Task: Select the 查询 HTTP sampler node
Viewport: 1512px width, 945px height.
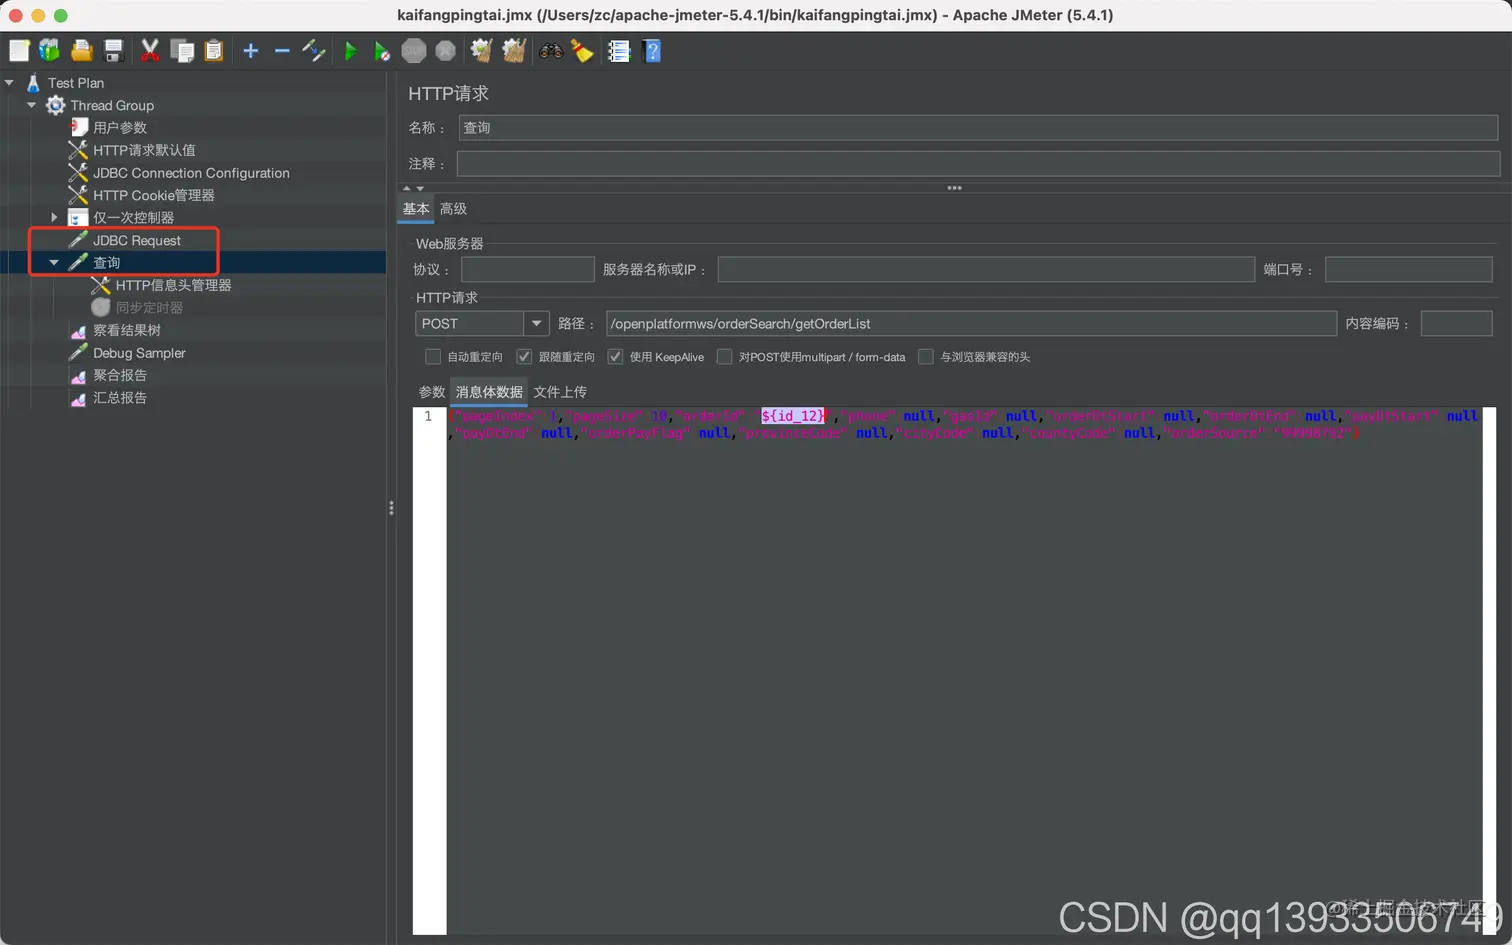Action: click(x=106, y=263)
